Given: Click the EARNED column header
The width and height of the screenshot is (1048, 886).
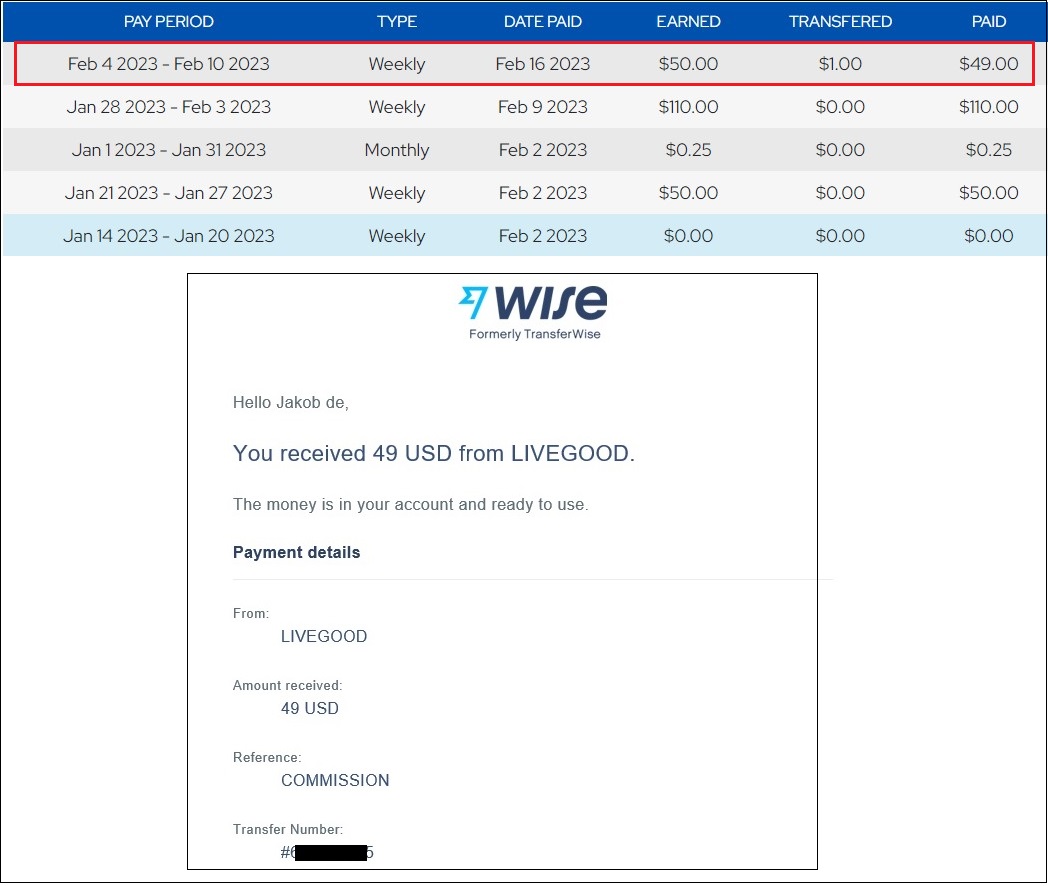Looking at the screenshot, I should 688,21.
